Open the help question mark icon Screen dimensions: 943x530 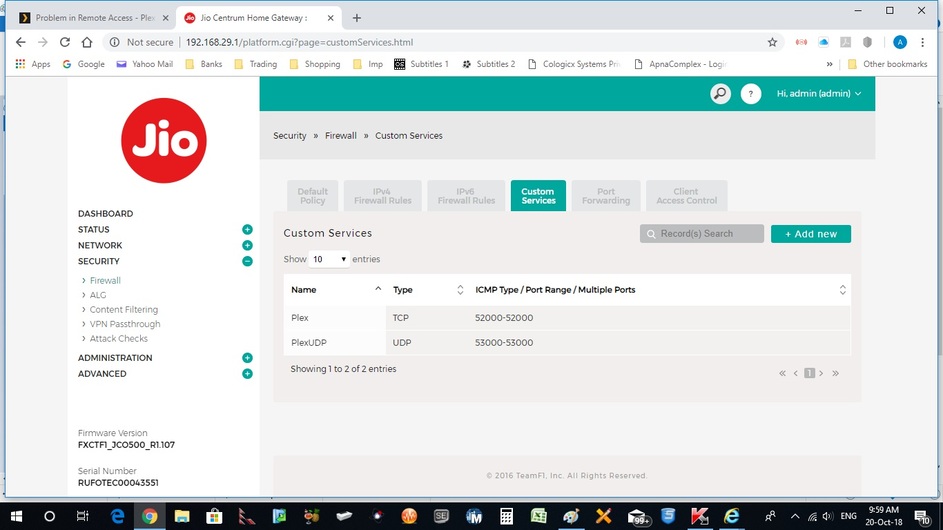click(751, 94)
